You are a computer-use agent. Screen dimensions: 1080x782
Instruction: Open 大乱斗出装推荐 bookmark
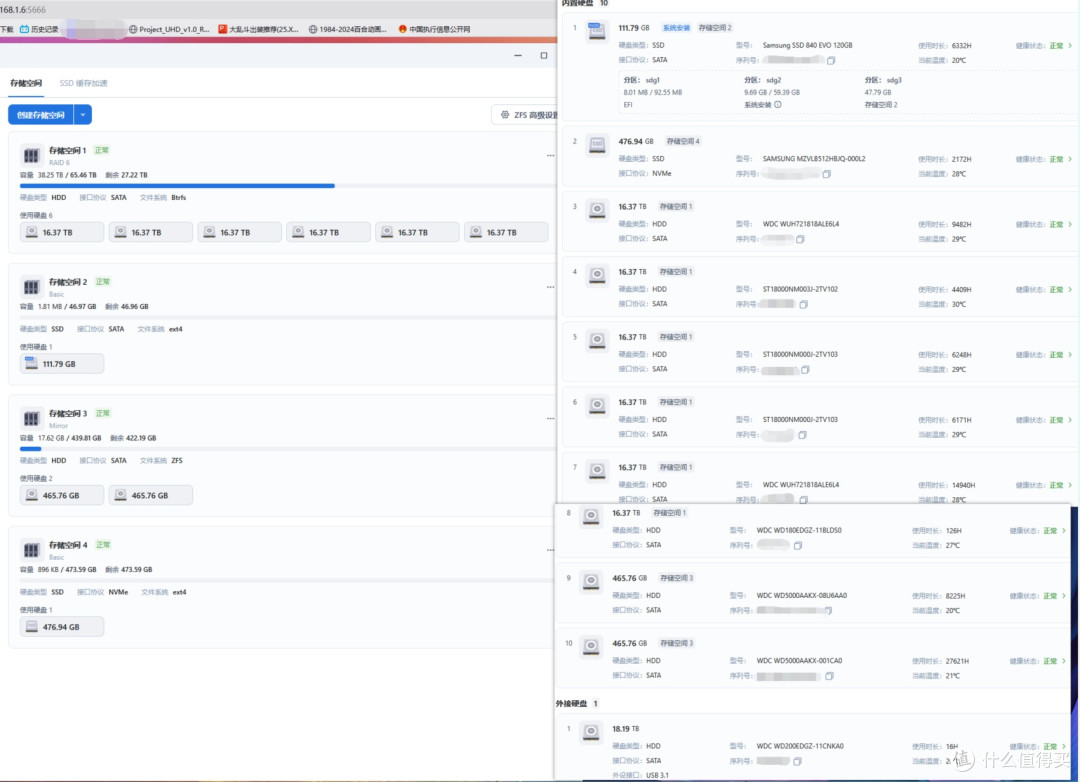pos(258,29)
